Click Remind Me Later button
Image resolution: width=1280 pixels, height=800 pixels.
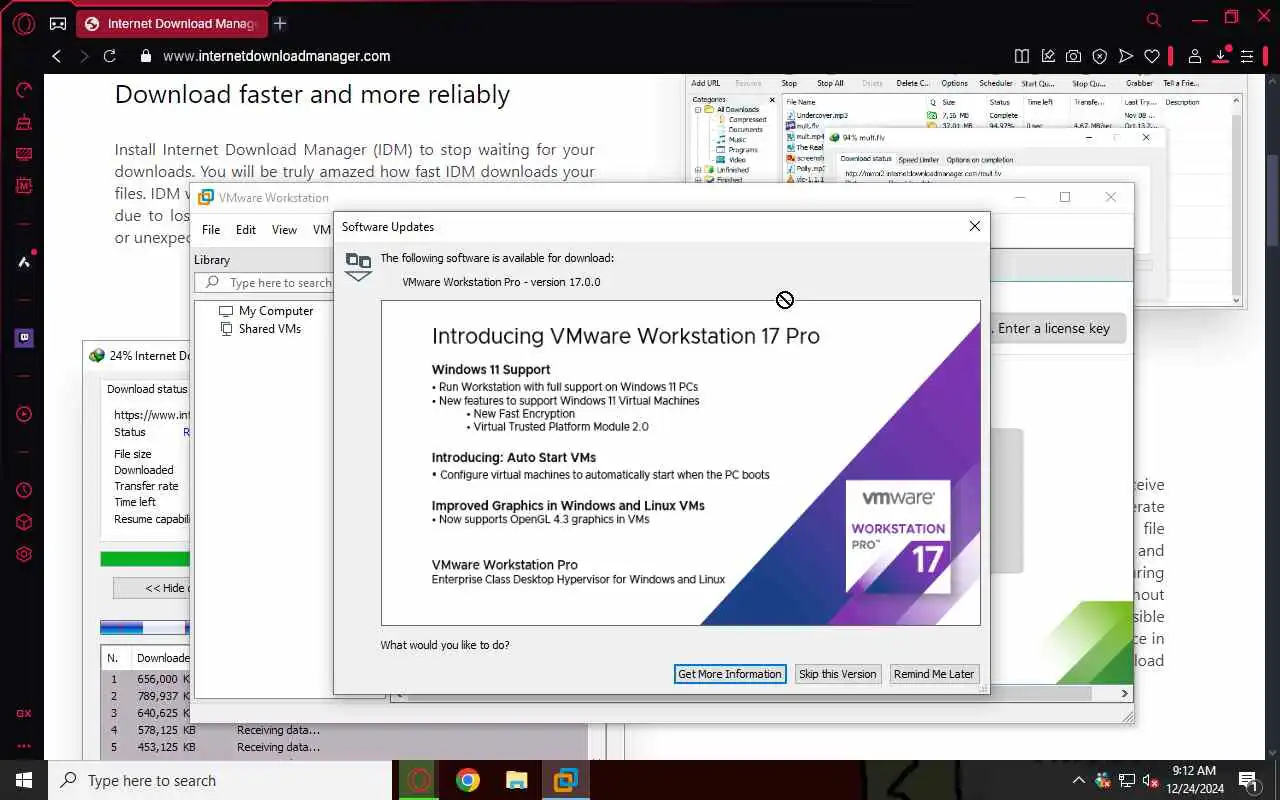[x=934, y=674]
